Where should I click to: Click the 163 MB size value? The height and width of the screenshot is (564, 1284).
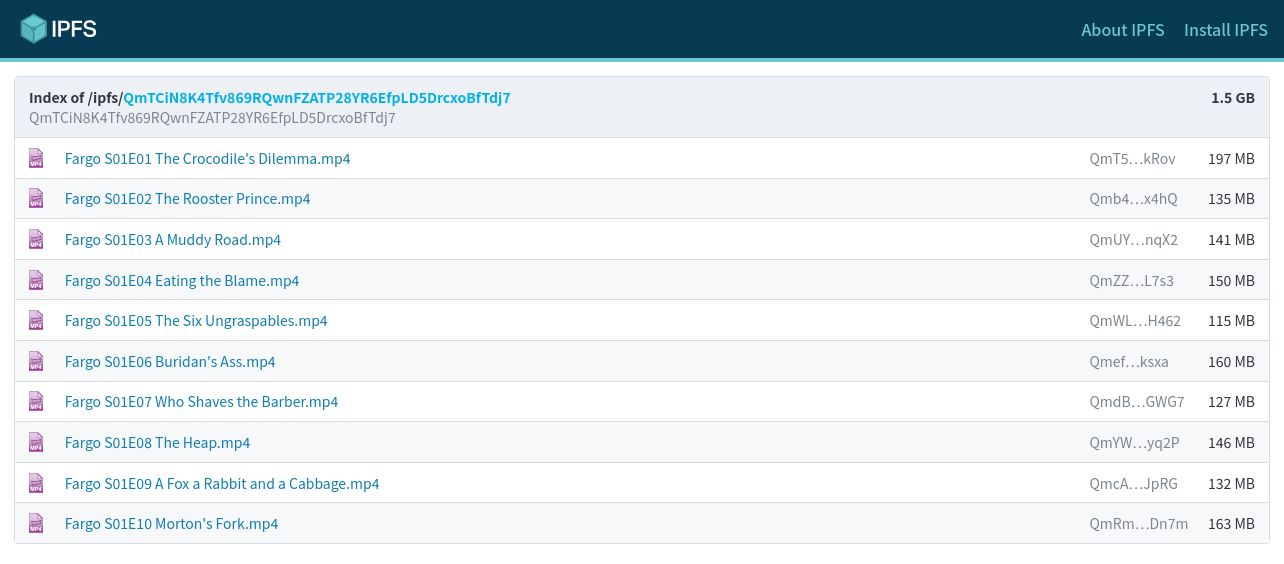coord(1231,524)
